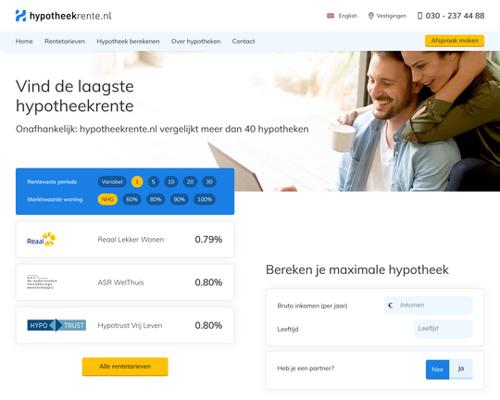Click the Vestigingen location pin icon
Image resolution: width=500 pixels, height=400 pixels.
[x=371, y=16]
